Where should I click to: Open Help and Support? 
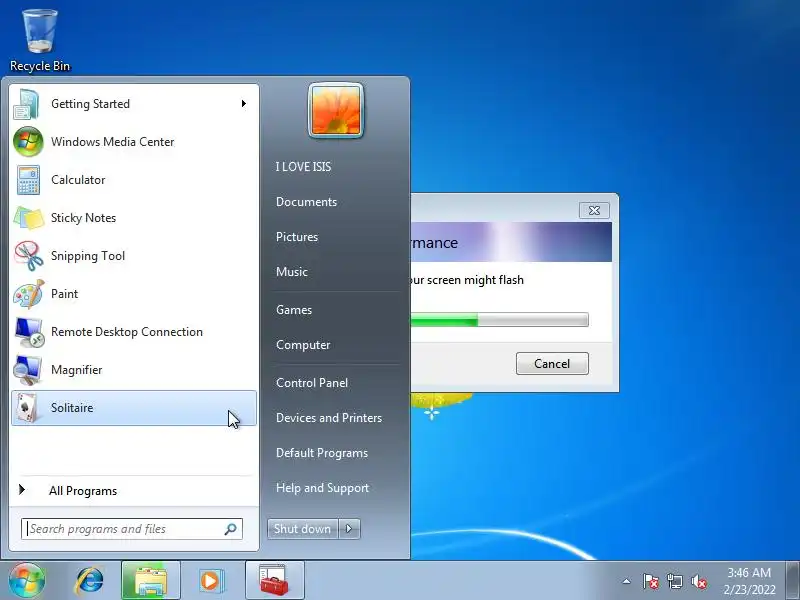322,488
